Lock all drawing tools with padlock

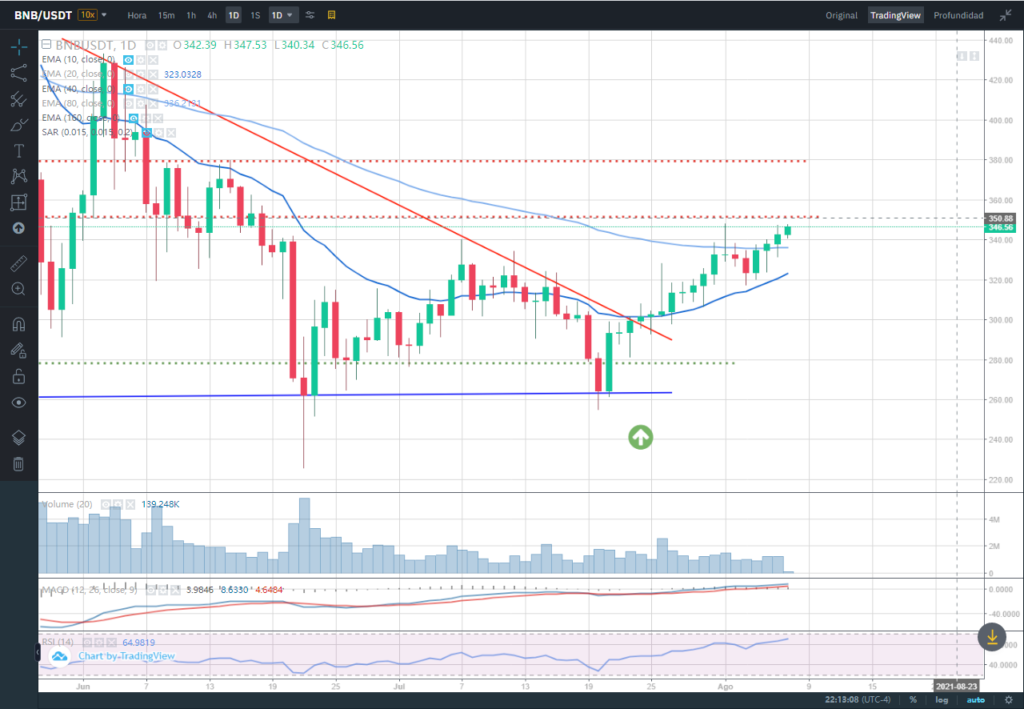pos(18,377)
